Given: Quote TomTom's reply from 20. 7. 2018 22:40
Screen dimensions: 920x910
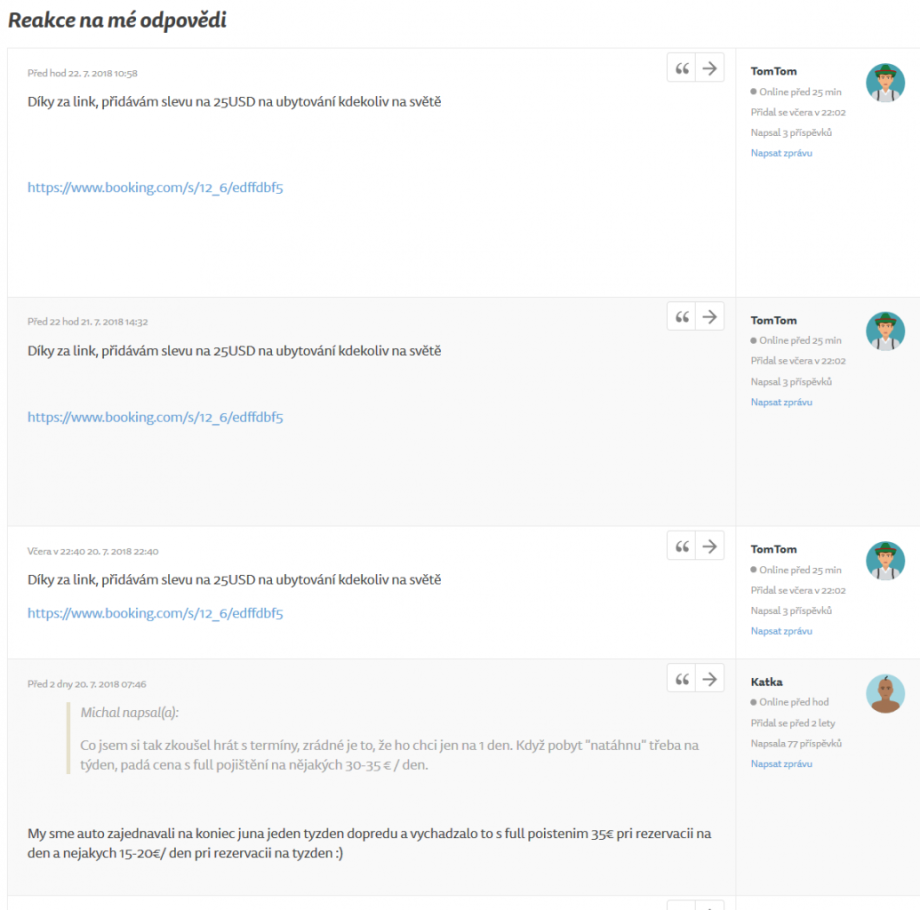Looking at the screenshot, I should pos(682,546).
